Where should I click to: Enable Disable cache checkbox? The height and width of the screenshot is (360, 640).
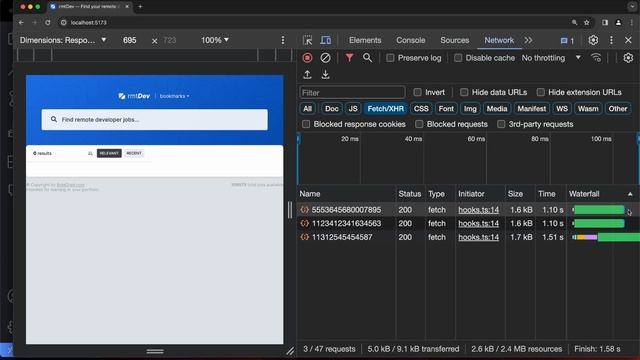tap(458, 58)
